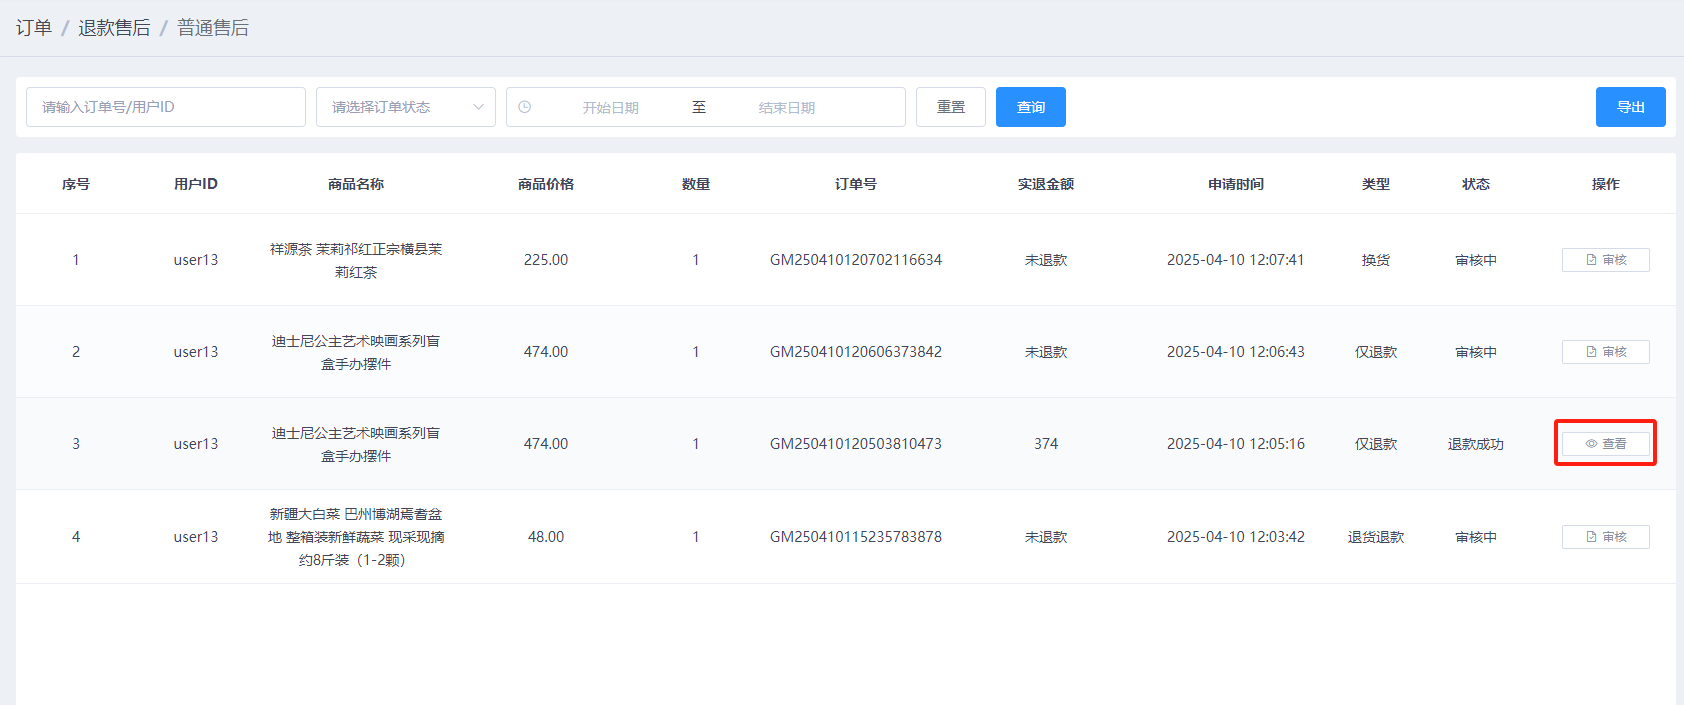Click the document icon in row 2's 审核 button
Image resolution: width=1684 pixels, height=705 pixels.
(x=1591, y=352)
